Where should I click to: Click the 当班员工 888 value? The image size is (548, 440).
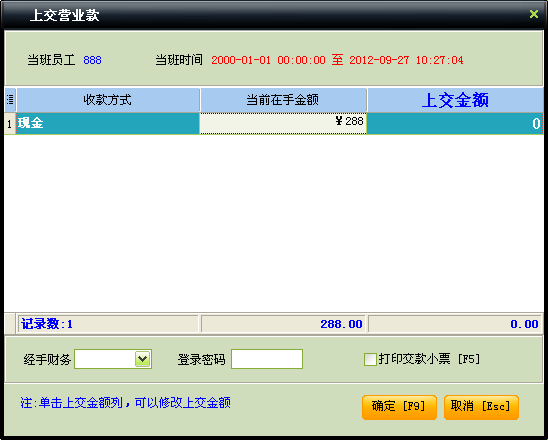click(92, 60)
